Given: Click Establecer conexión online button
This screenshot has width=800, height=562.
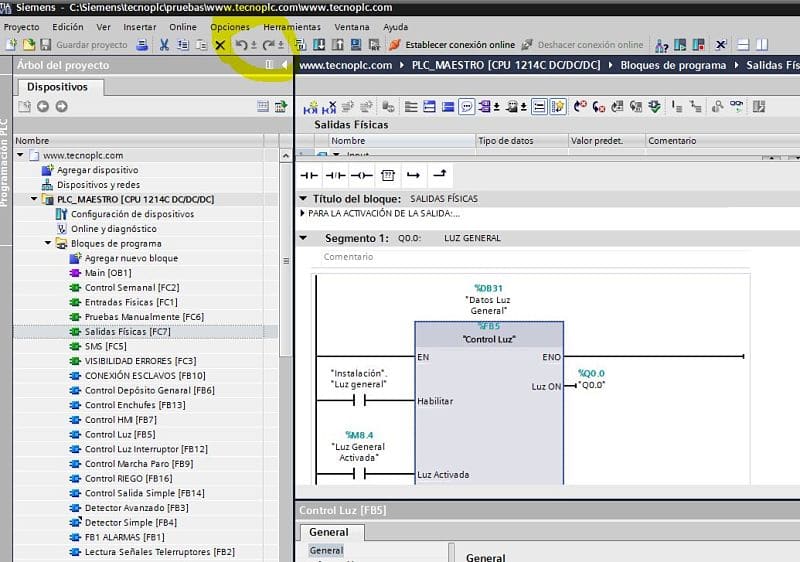Looking at the screenshot, I should [453, 45].
